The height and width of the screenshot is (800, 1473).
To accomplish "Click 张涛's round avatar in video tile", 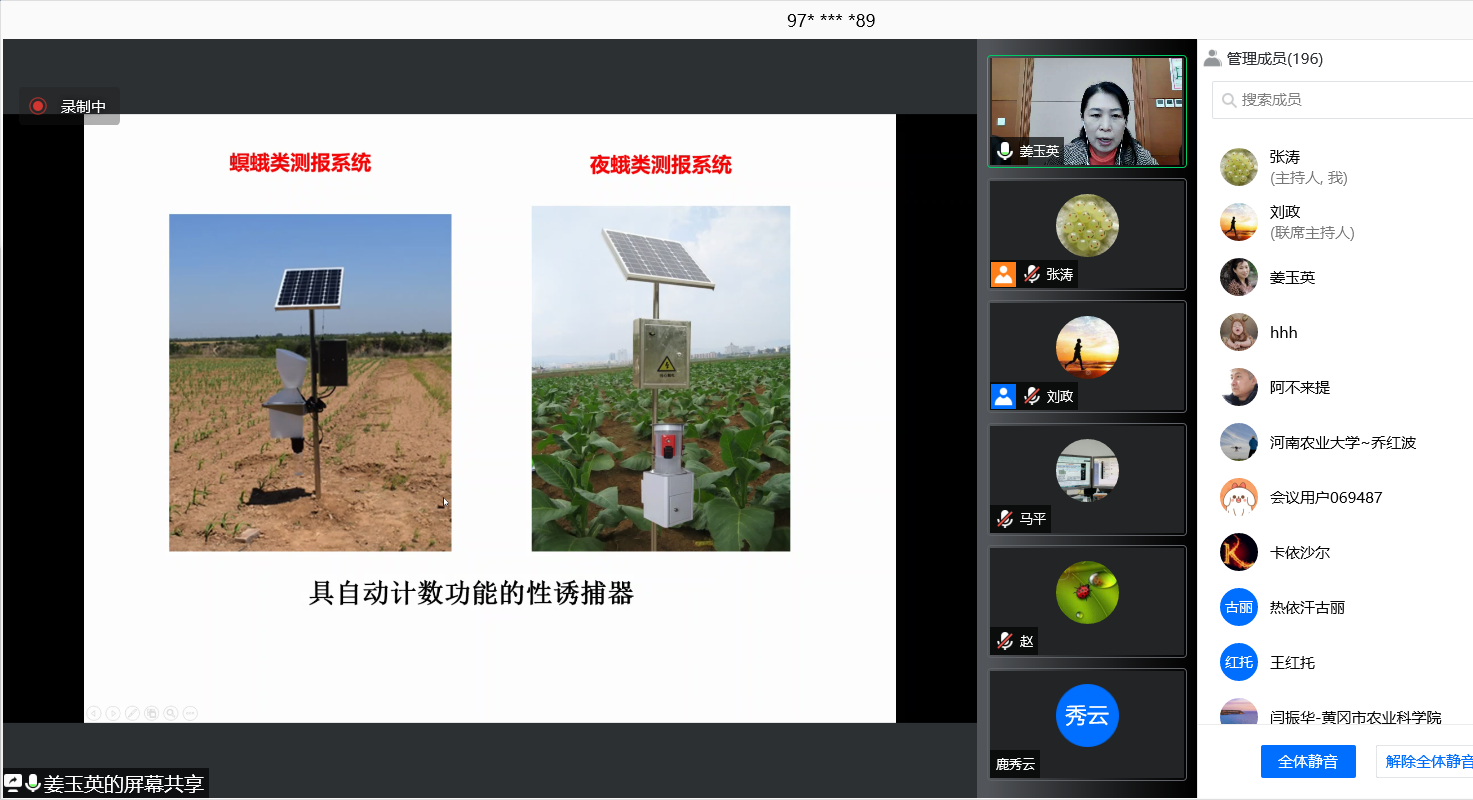I will [x=1087, y=225].
